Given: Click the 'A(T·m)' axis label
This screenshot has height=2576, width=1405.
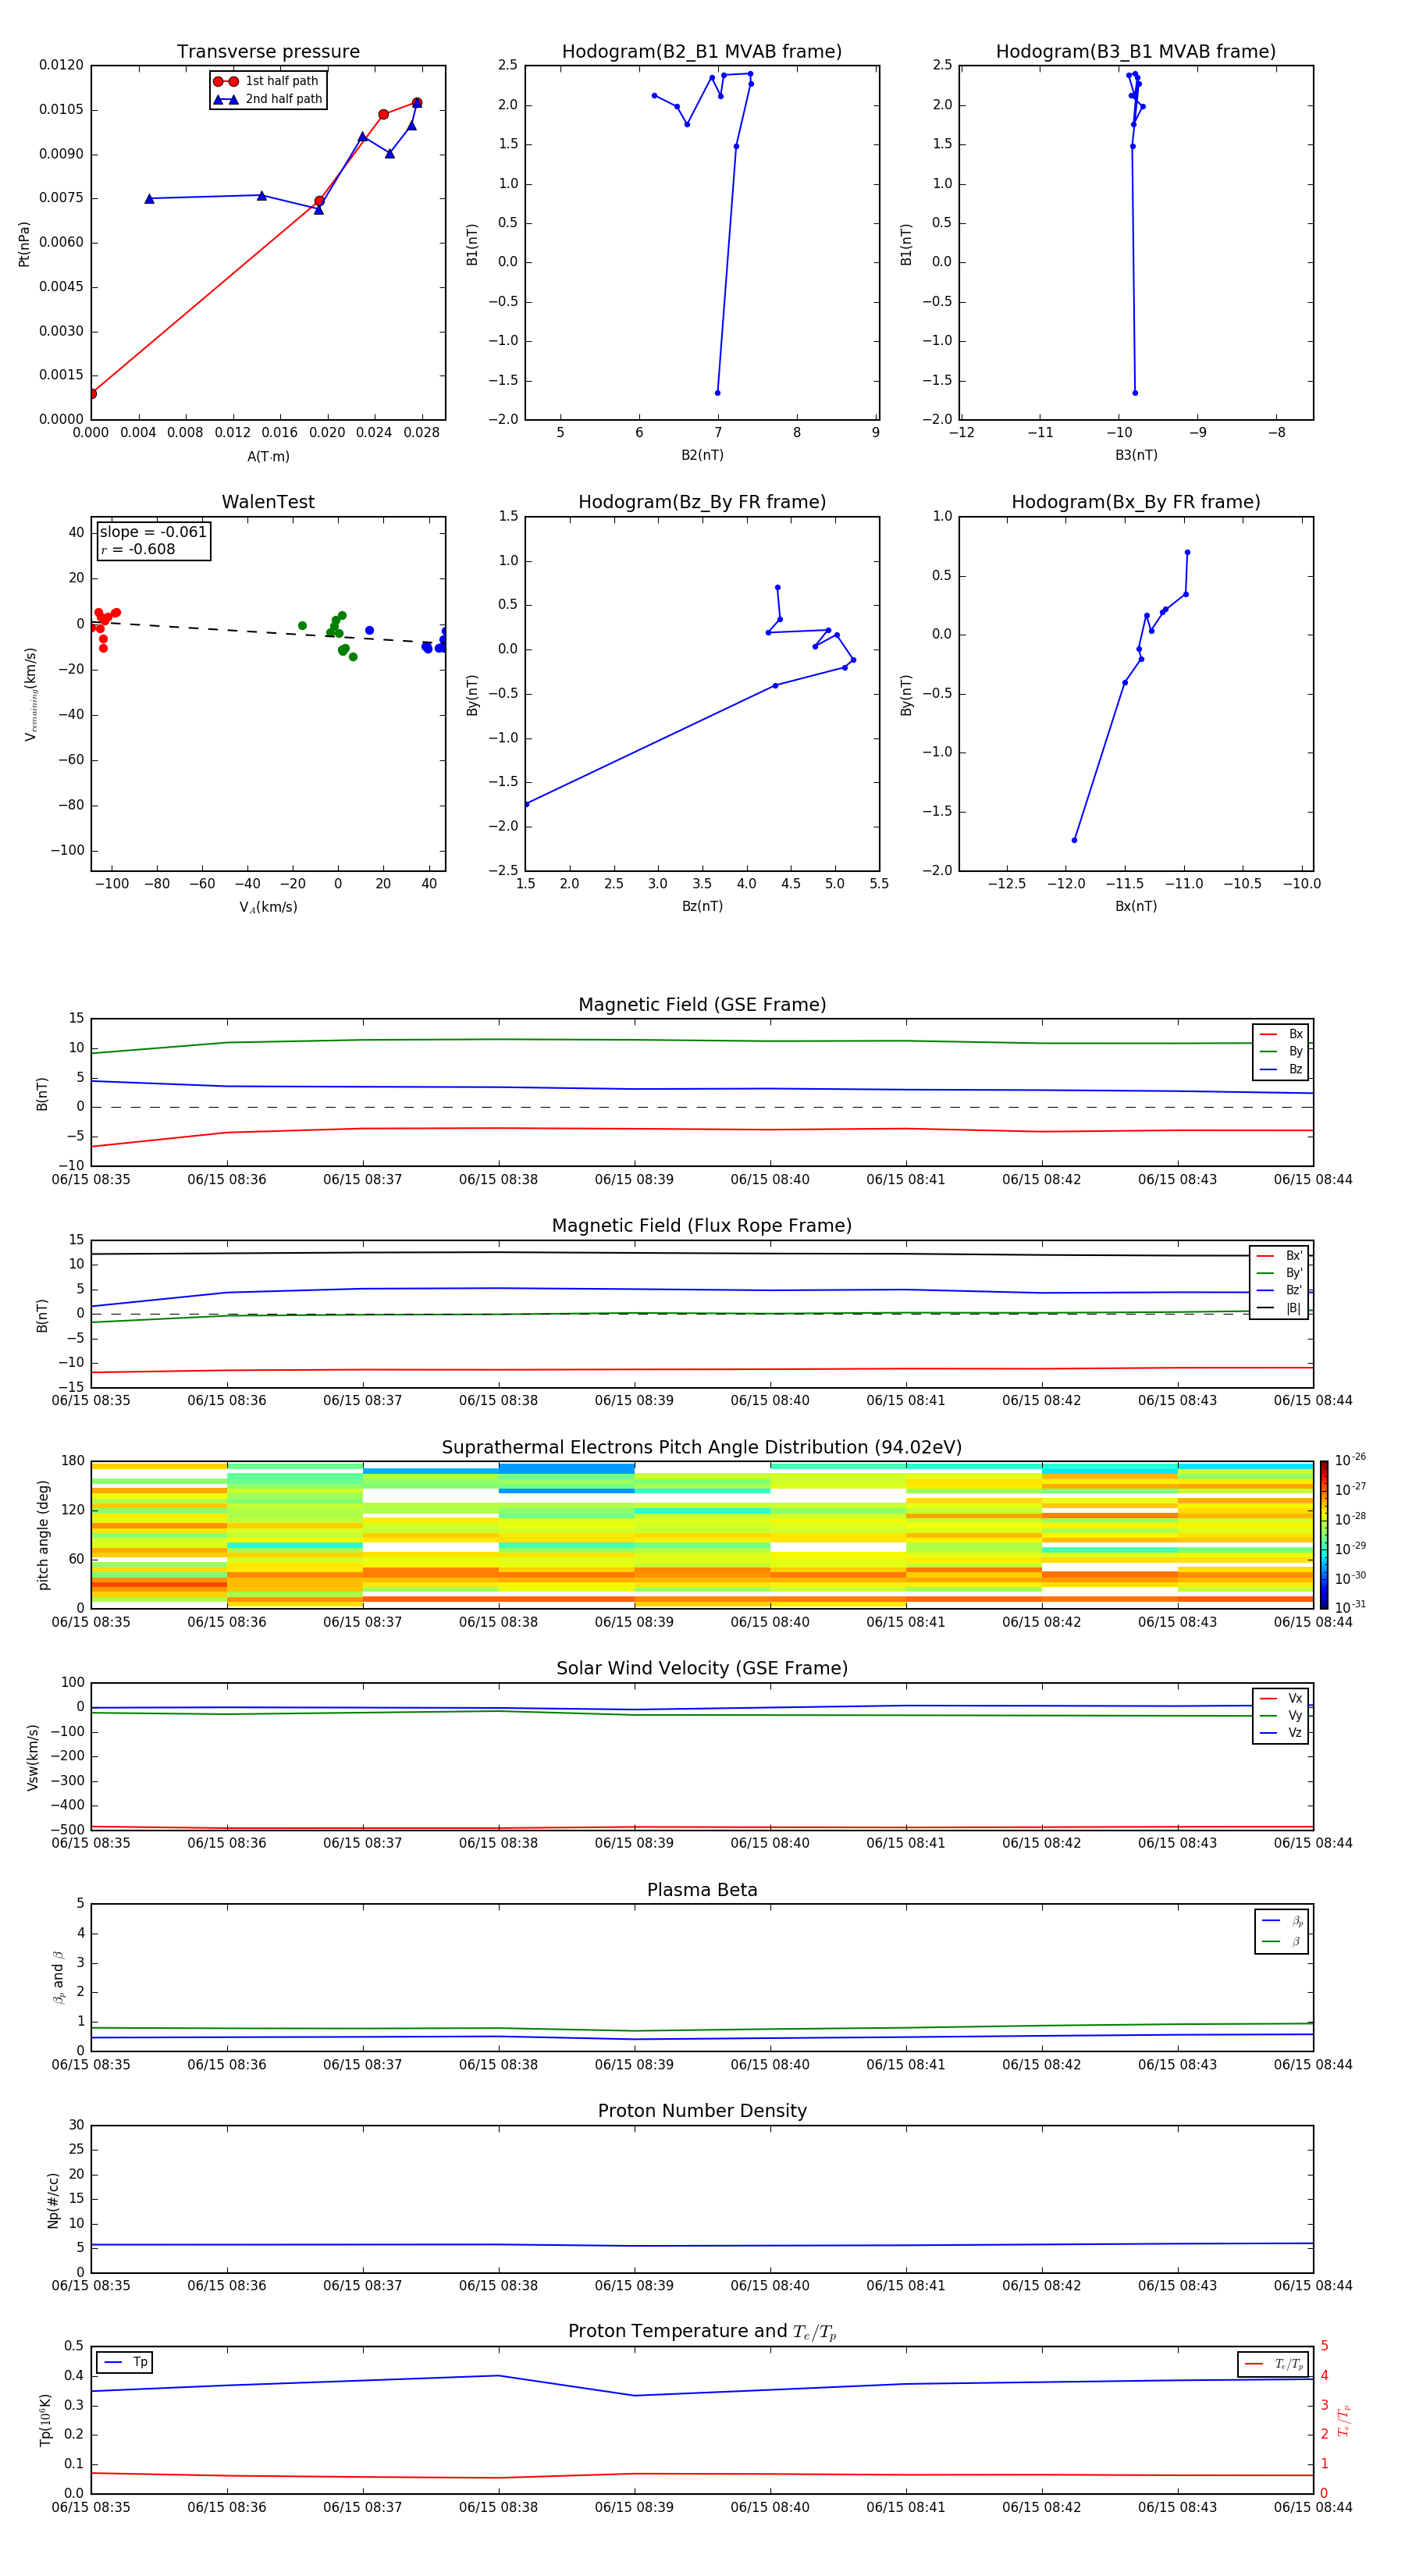Looking at the screenshot, I should pos(268,456).
